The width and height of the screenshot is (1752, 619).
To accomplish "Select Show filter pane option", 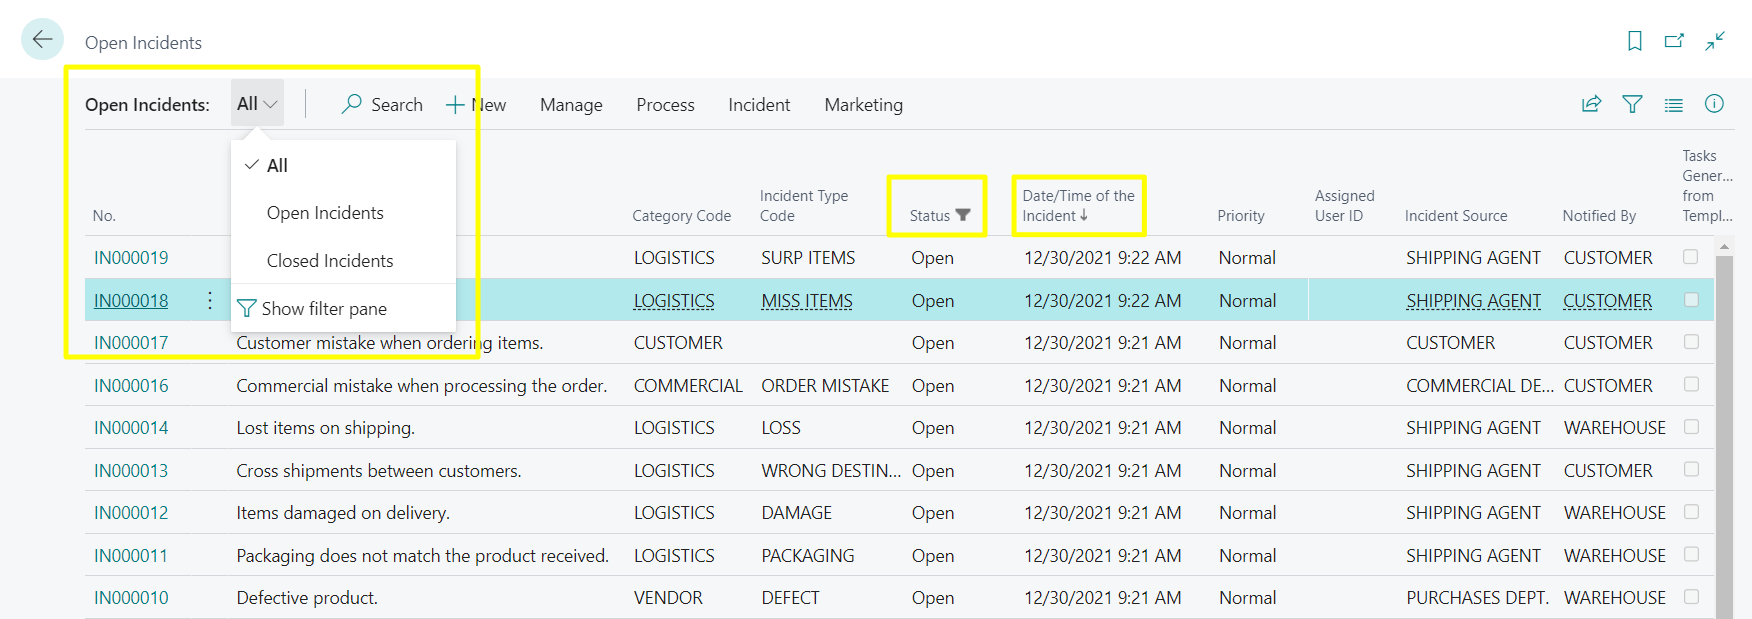I will 343,309.
